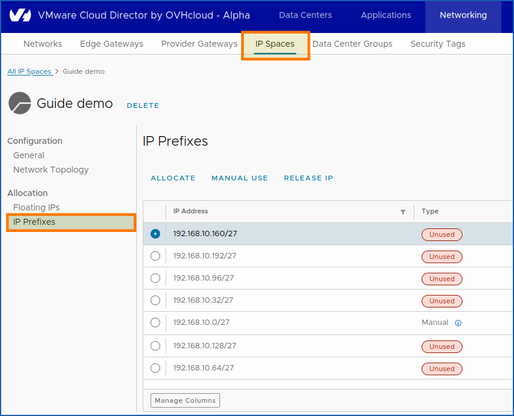Click the Unused badge for 192.168.10.128/27
This screenshot has width=514, height=416.
(x=442, y=347)
